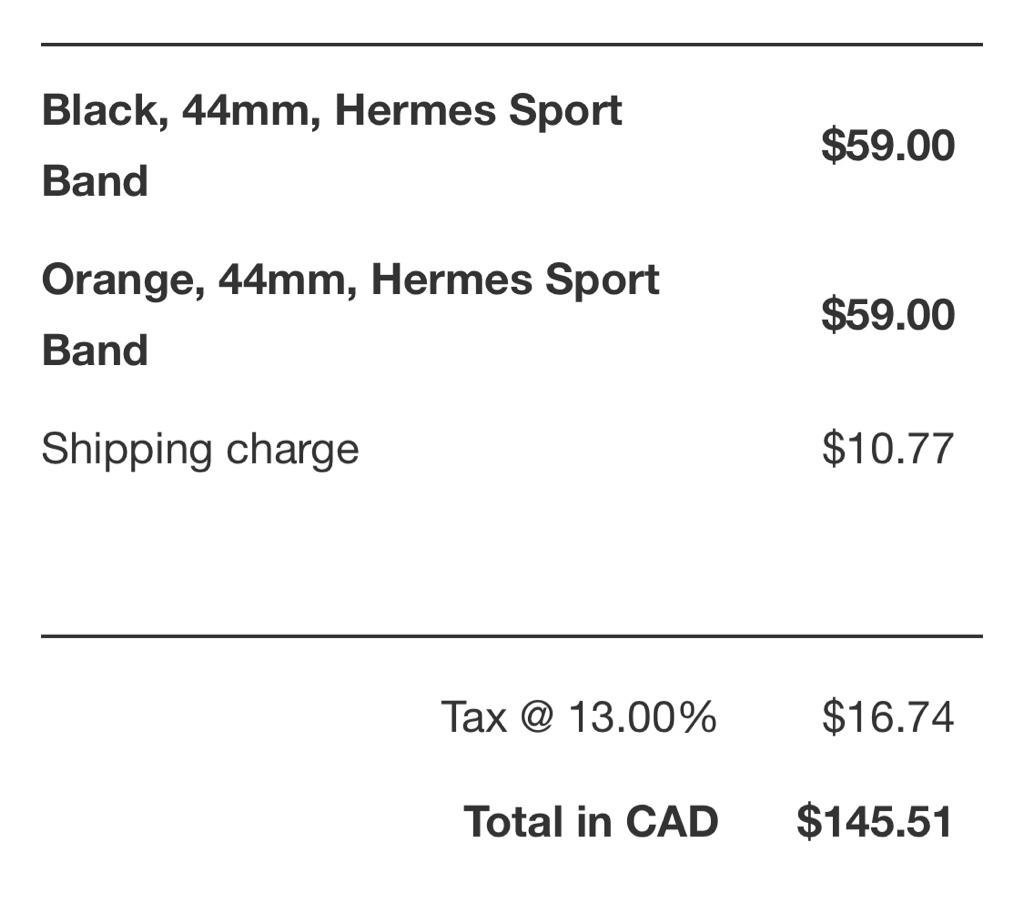
Task: Click the CAD currency text
Action: click(x=672, y=822)
